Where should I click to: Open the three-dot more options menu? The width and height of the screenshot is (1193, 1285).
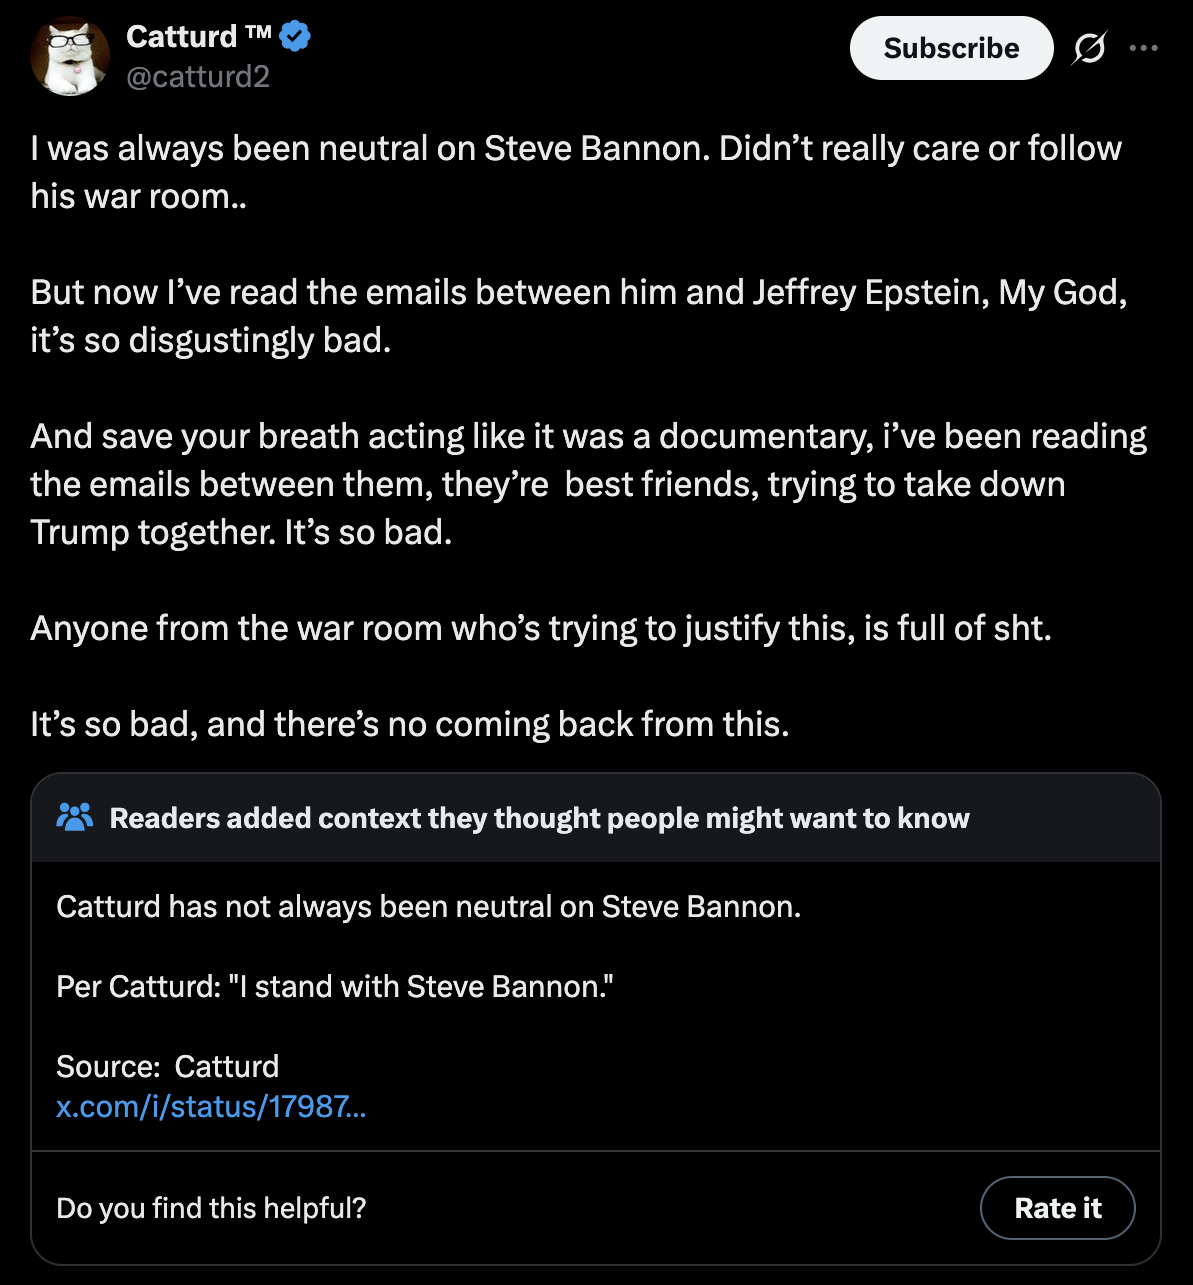coord(1144,48)
